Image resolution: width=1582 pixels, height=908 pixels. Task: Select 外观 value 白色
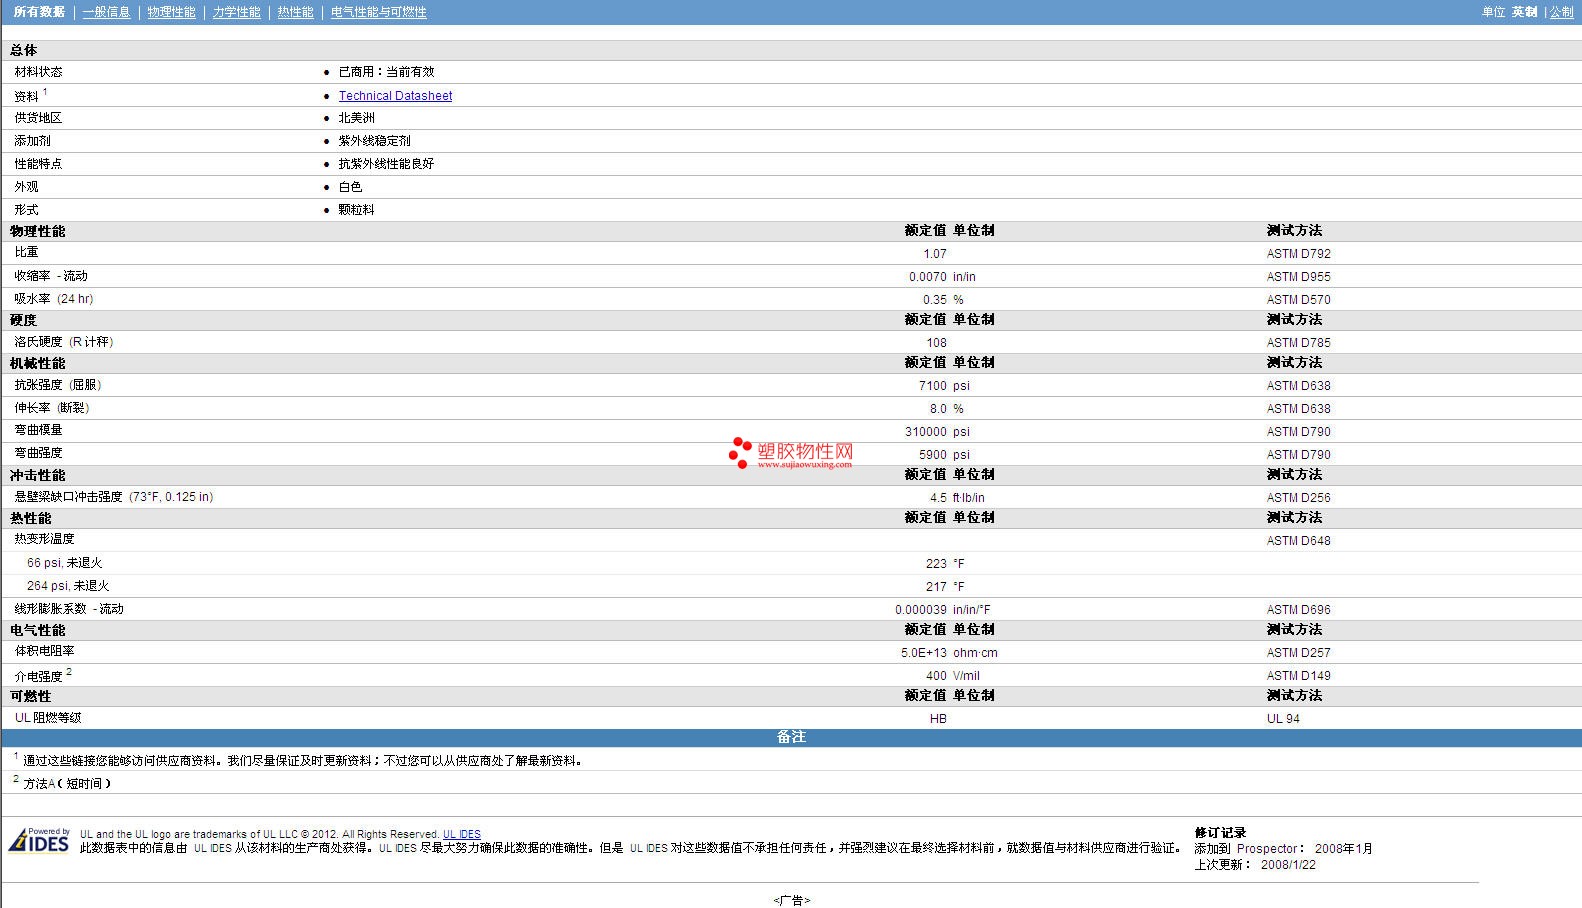350,187
